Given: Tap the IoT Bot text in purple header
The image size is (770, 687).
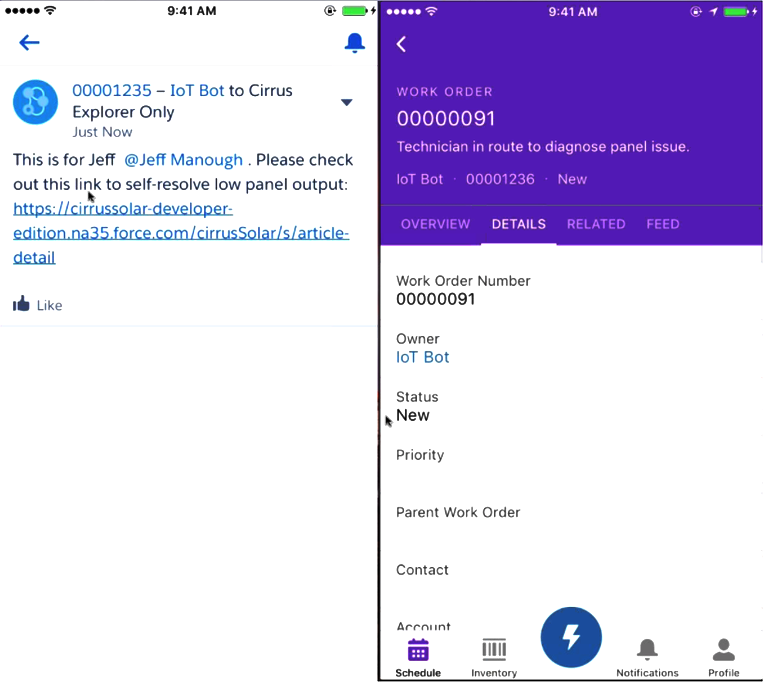Looking at the screenshot, I should [419, 179].
